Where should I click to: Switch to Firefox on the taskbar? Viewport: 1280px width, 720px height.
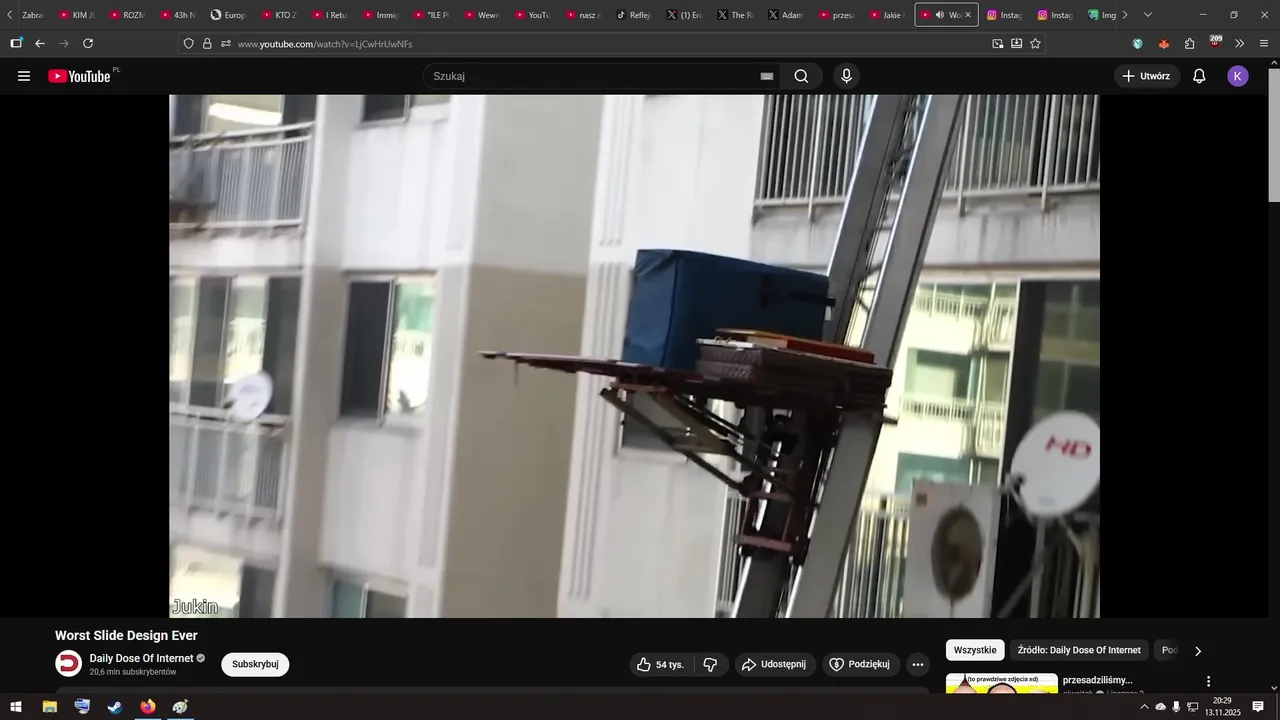coord(148,707)
